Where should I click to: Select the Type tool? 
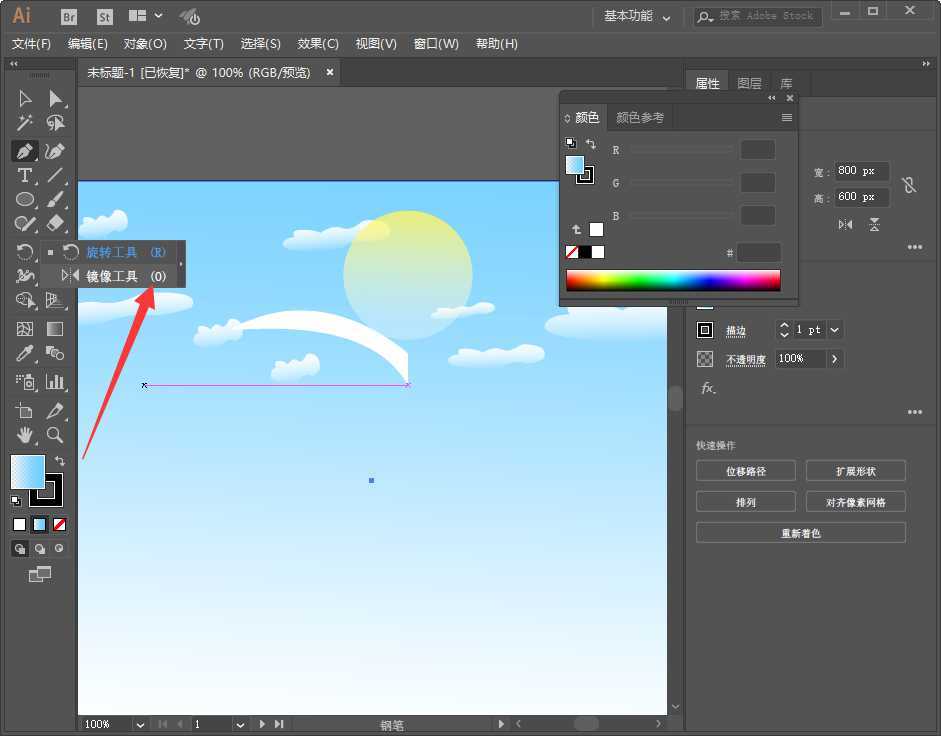22,175
